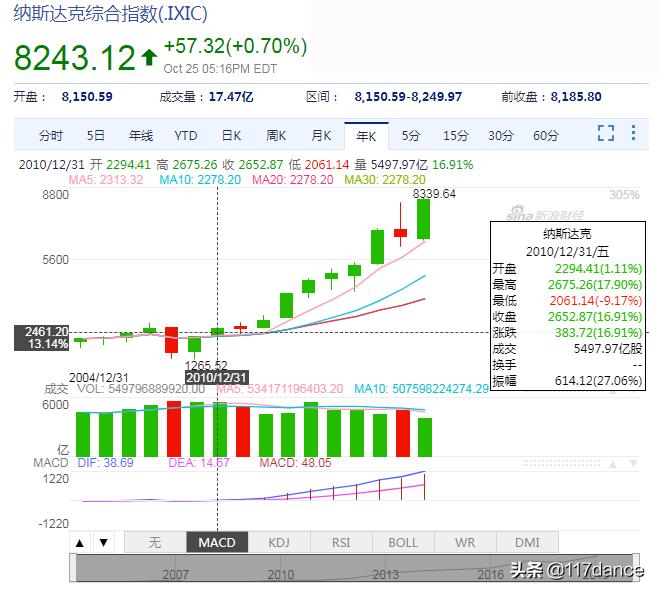
Task: Click the down arrow indicator button
Action: click(x=103, y=543)
